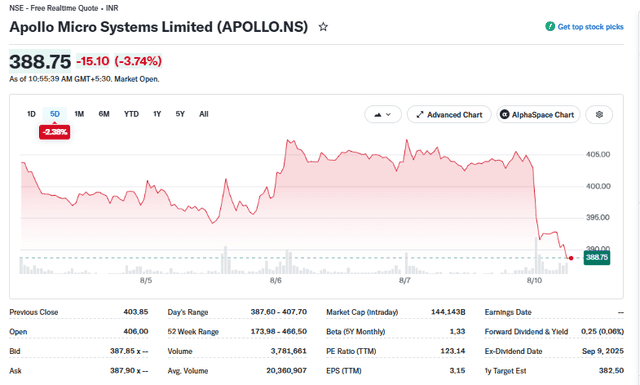Click Open value 406.00
Image resolution: width=640 pixels, height=385 pixels.
[136, 332]
